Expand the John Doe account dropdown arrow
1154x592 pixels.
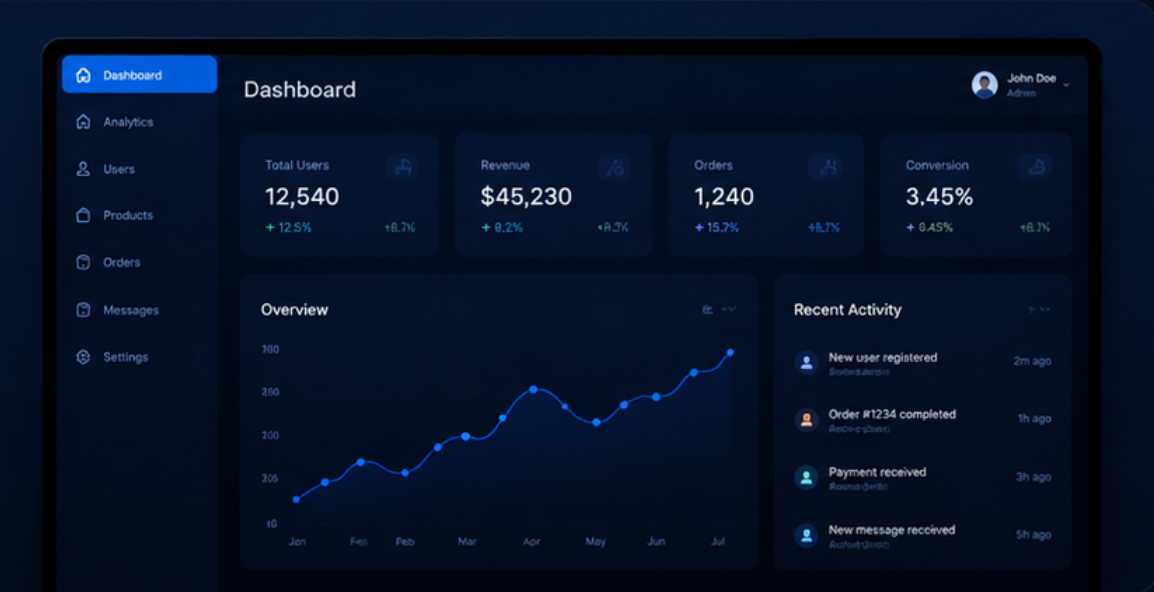click(x=1066, y=85)
